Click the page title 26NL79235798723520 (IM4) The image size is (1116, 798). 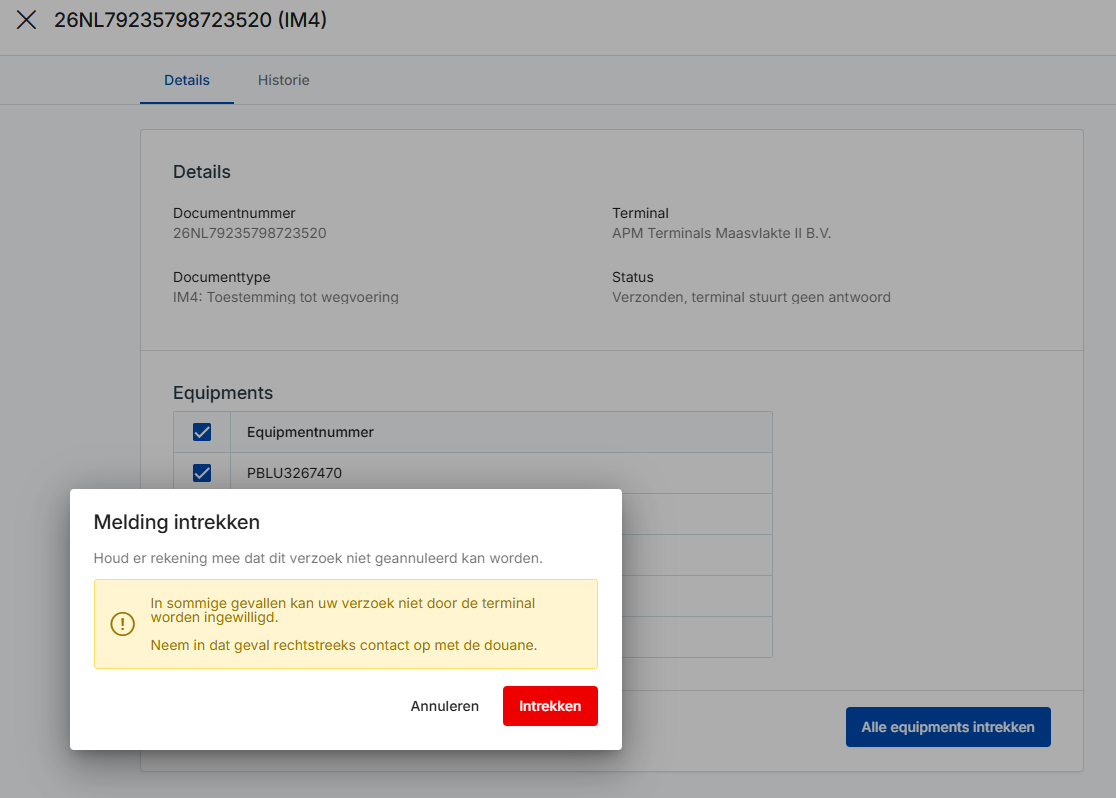coord(191,20)
